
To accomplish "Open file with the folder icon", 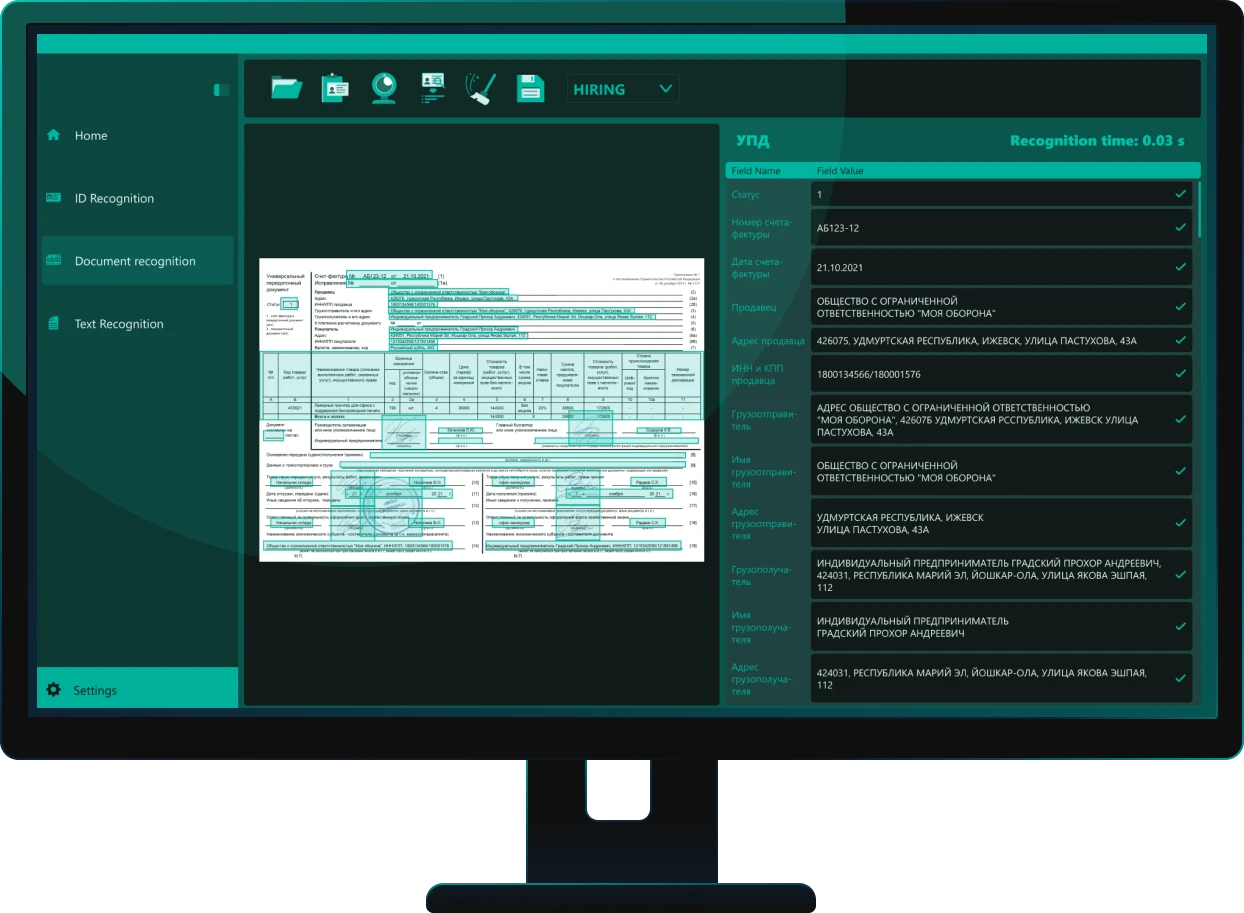I will coord(286,88).
